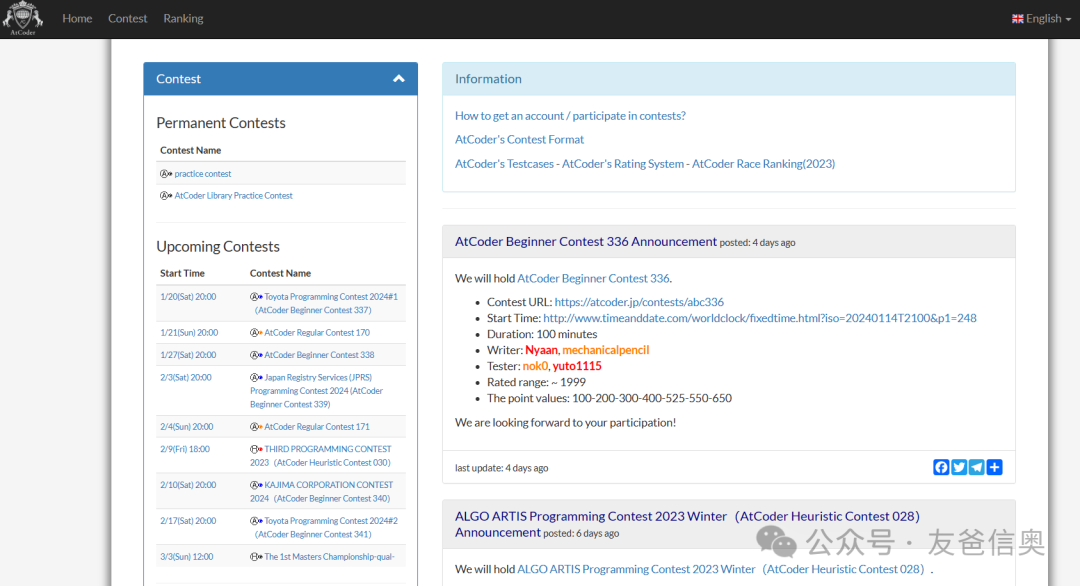1080x586 pixels.
Task: Open the more share options plus icon
Action: point(995,468)
